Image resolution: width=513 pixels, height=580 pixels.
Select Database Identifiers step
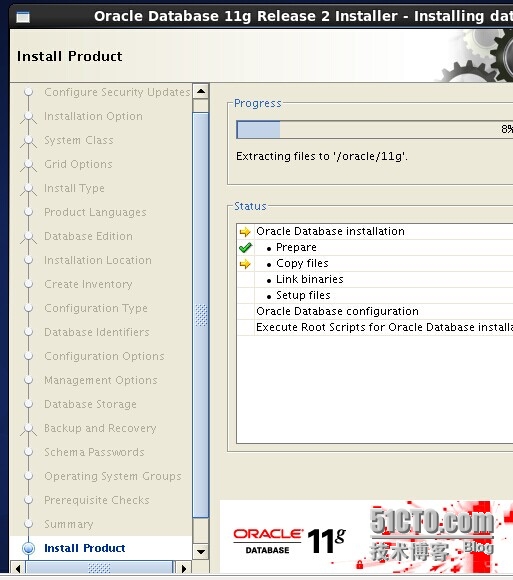click(x=97, y=332)
